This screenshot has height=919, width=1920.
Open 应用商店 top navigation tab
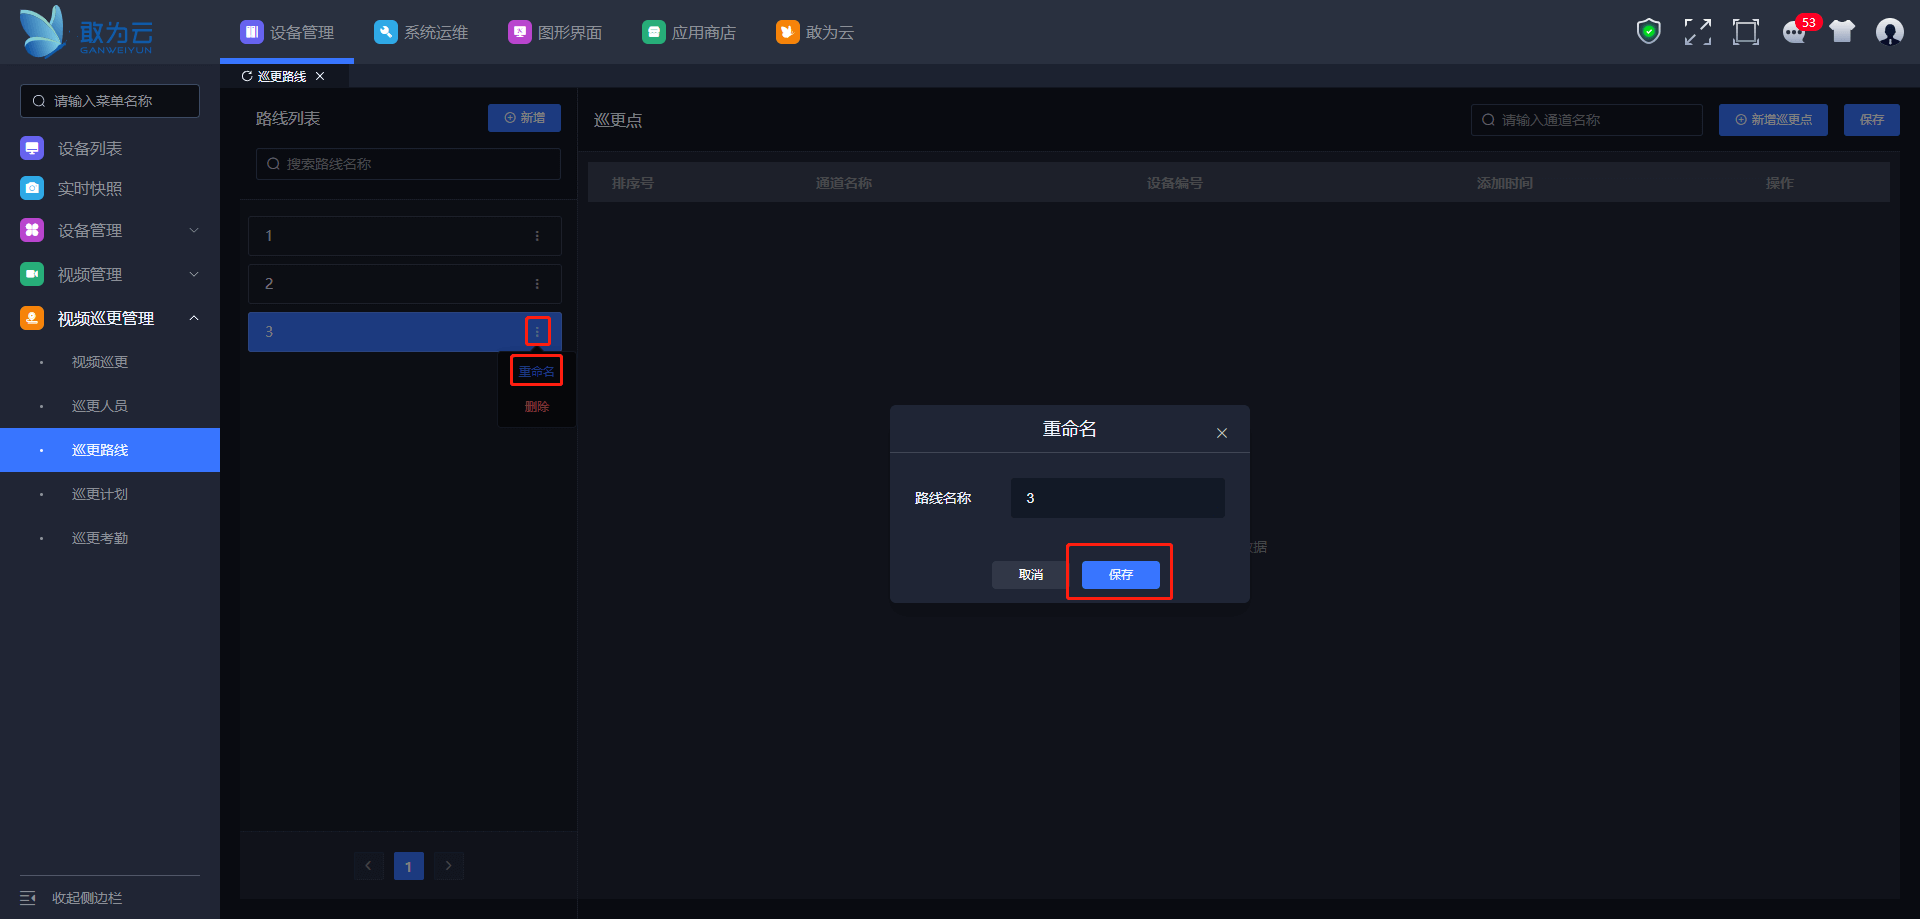(x=689, y=32)
